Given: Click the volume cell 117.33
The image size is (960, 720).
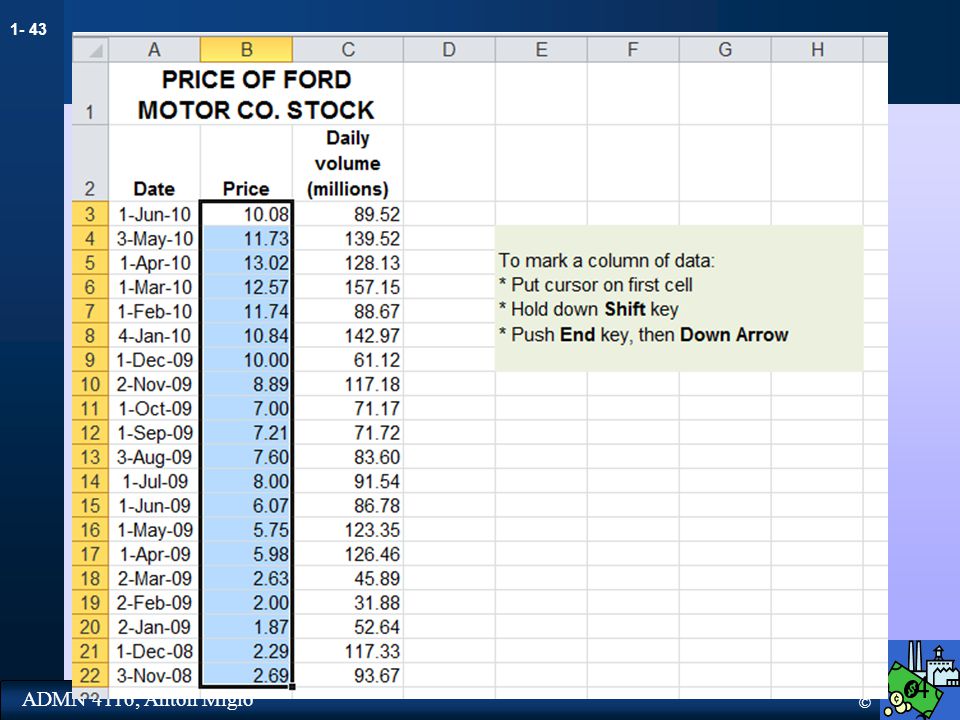Looking at the screenshot, I should coord(348,651).
